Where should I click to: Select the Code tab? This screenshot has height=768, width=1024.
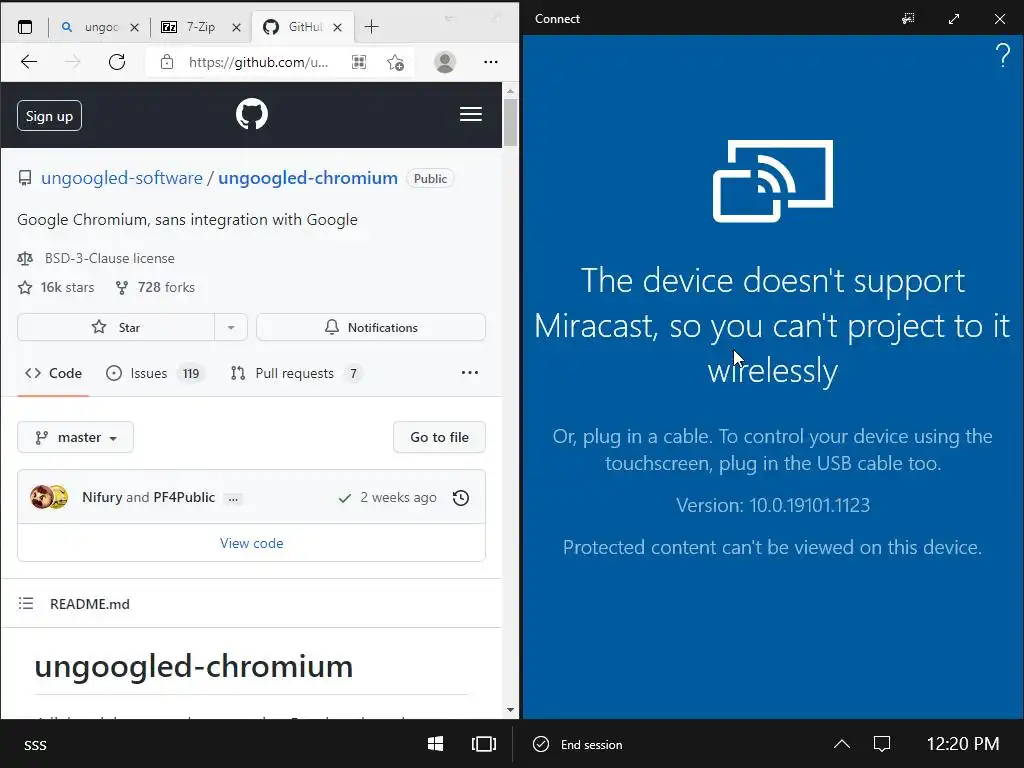tap(54, 374)
